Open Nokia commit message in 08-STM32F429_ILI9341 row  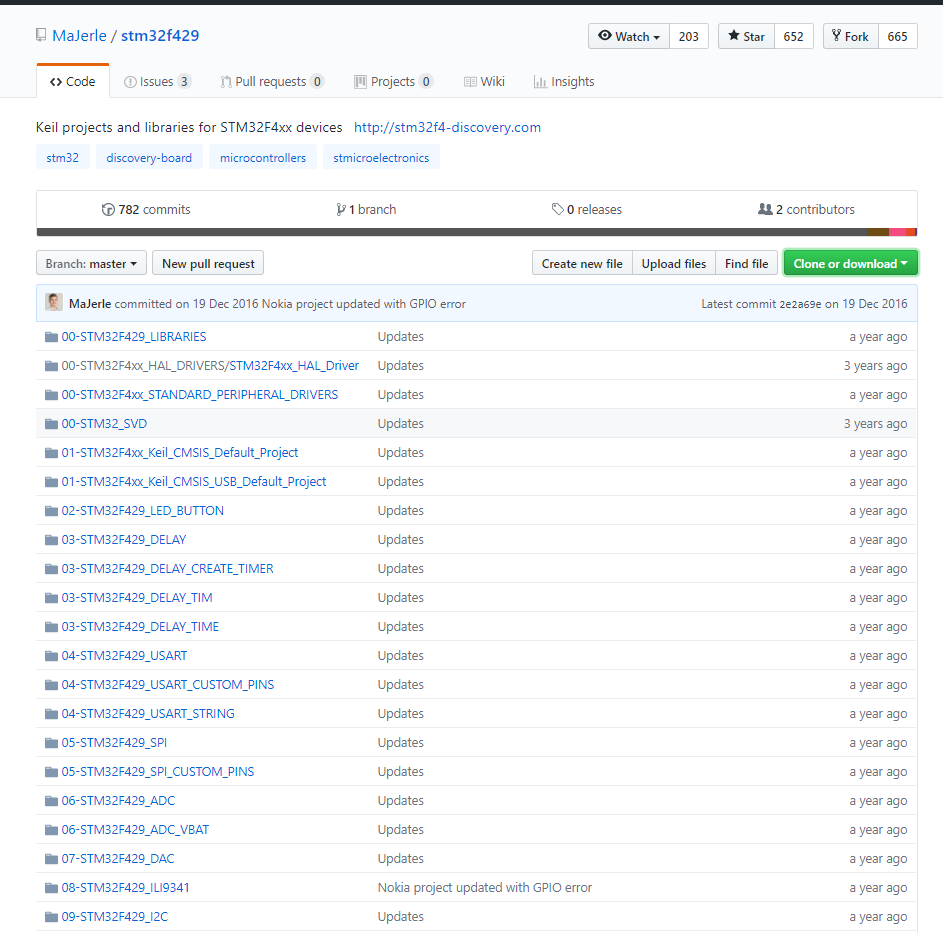pyautogui.click(x=485, y=888)
